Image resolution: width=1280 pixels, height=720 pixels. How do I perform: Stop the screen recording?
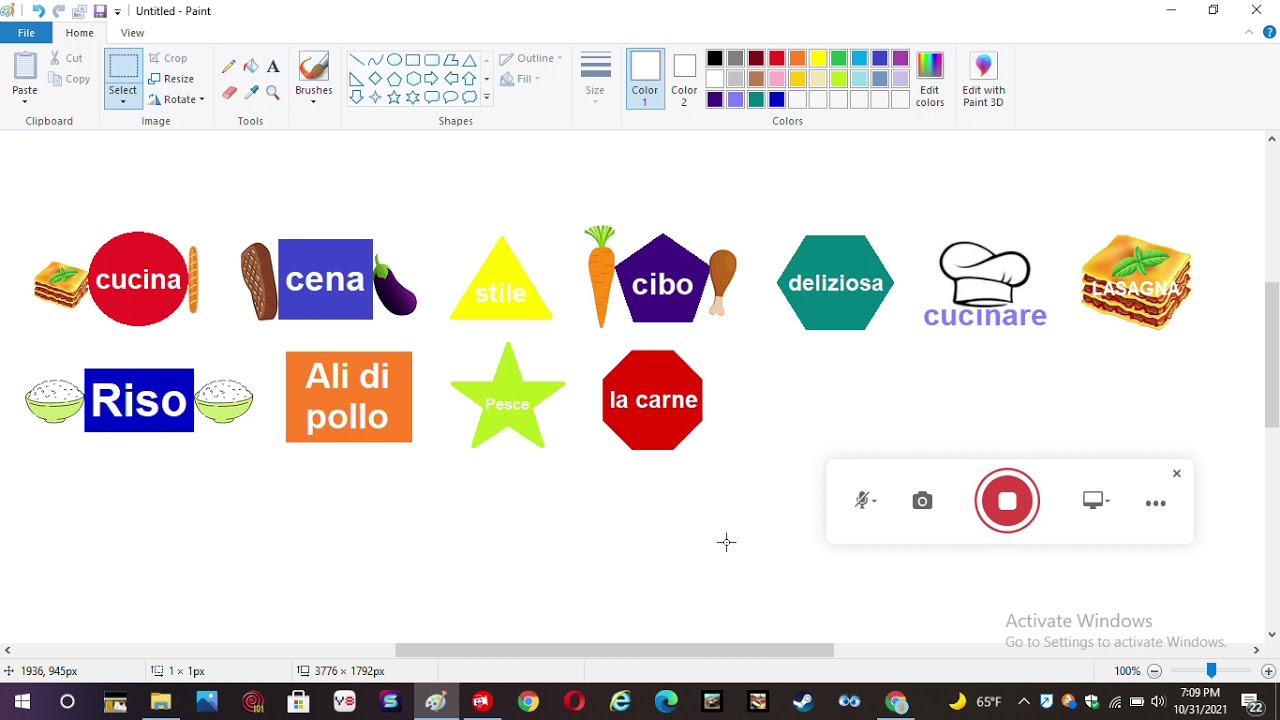click(1007, 501)
